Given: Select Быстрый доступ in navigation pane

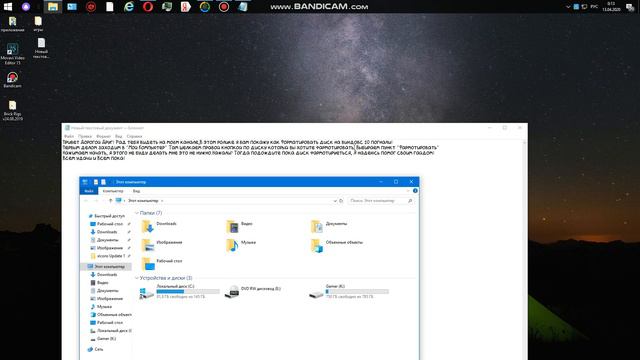Looking at the screenshot, I should (106, 216).
